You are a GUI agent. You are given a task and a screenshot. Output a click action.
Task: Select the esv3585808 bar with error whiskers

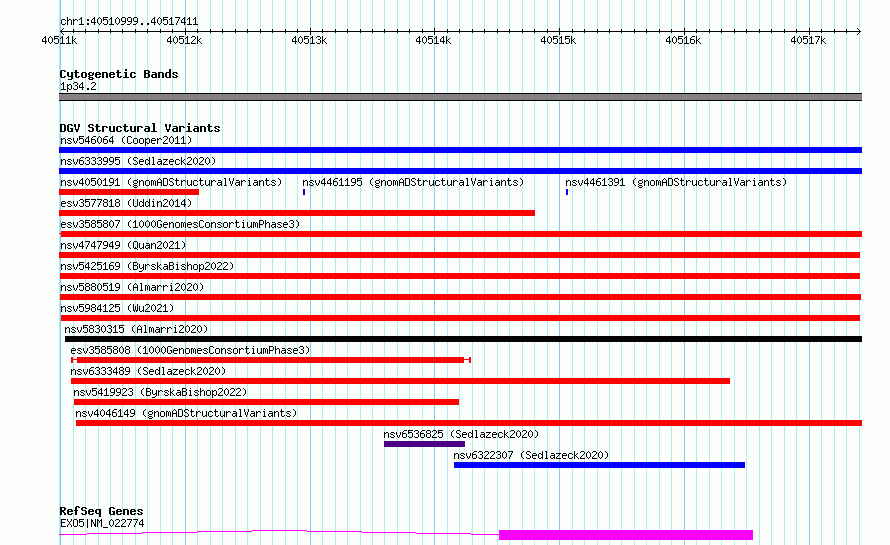(x=271, y=360)
